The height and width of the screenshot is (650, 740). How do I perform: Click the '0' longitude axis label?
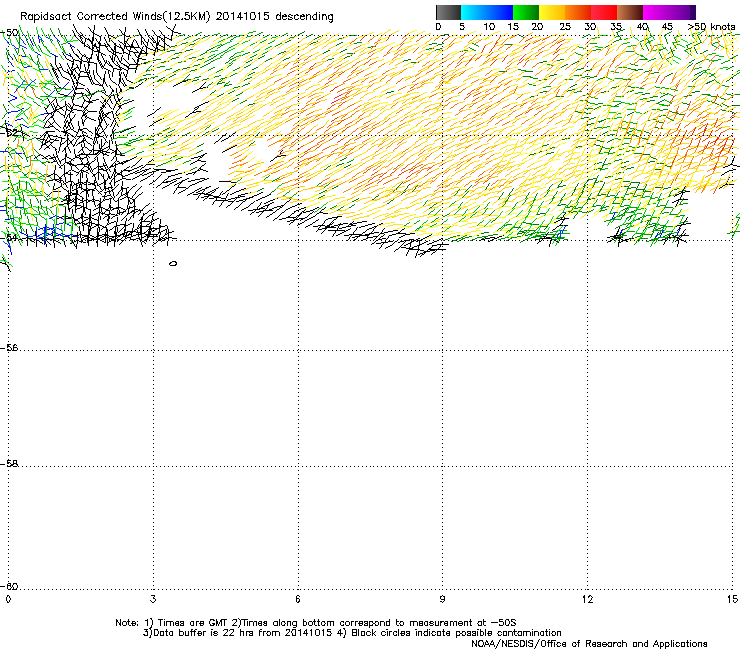point(8,599)
